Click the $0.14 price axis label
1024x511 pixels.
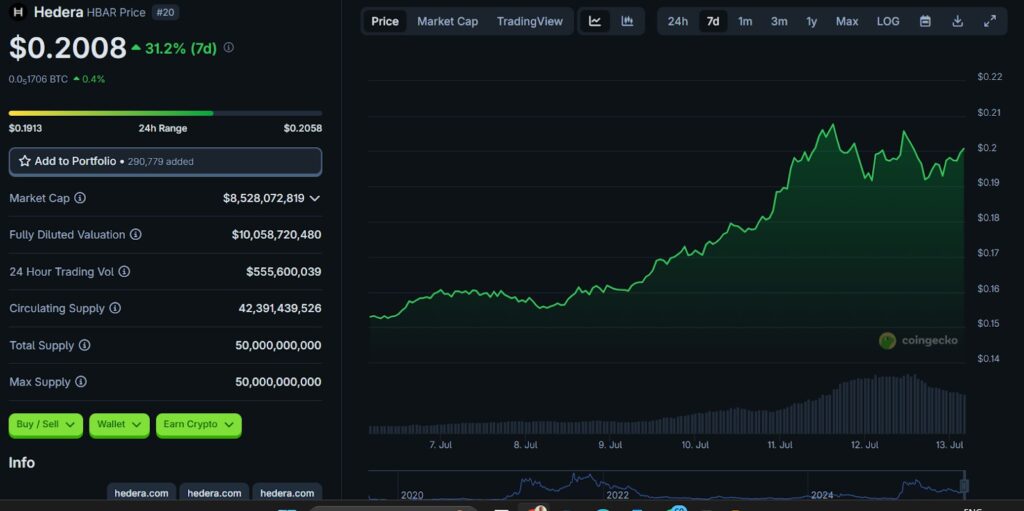pyautogui.click(x=989, y=358)
